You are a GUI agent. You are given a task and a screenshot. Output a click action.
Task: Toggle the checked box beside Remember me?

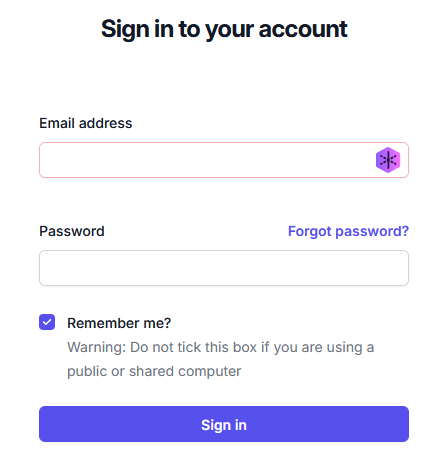click(x=47, y=322)
